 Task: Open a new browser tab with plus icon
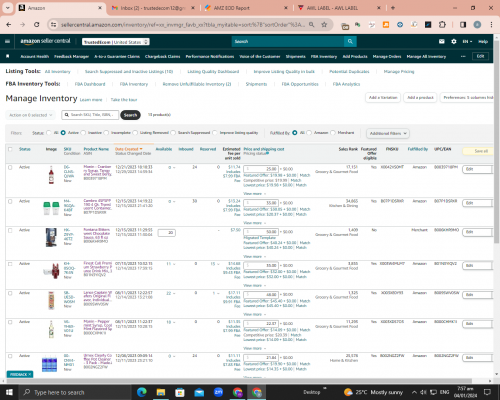[393, 8]
